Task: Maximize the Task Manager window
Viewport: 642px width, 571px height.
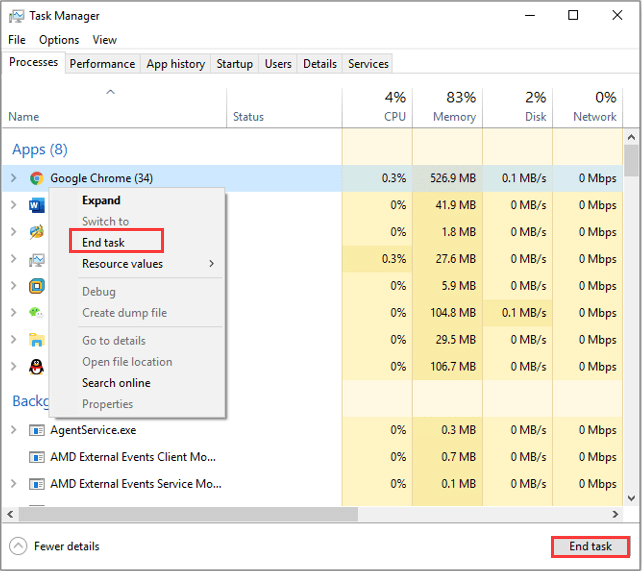Action: point(573,16)
